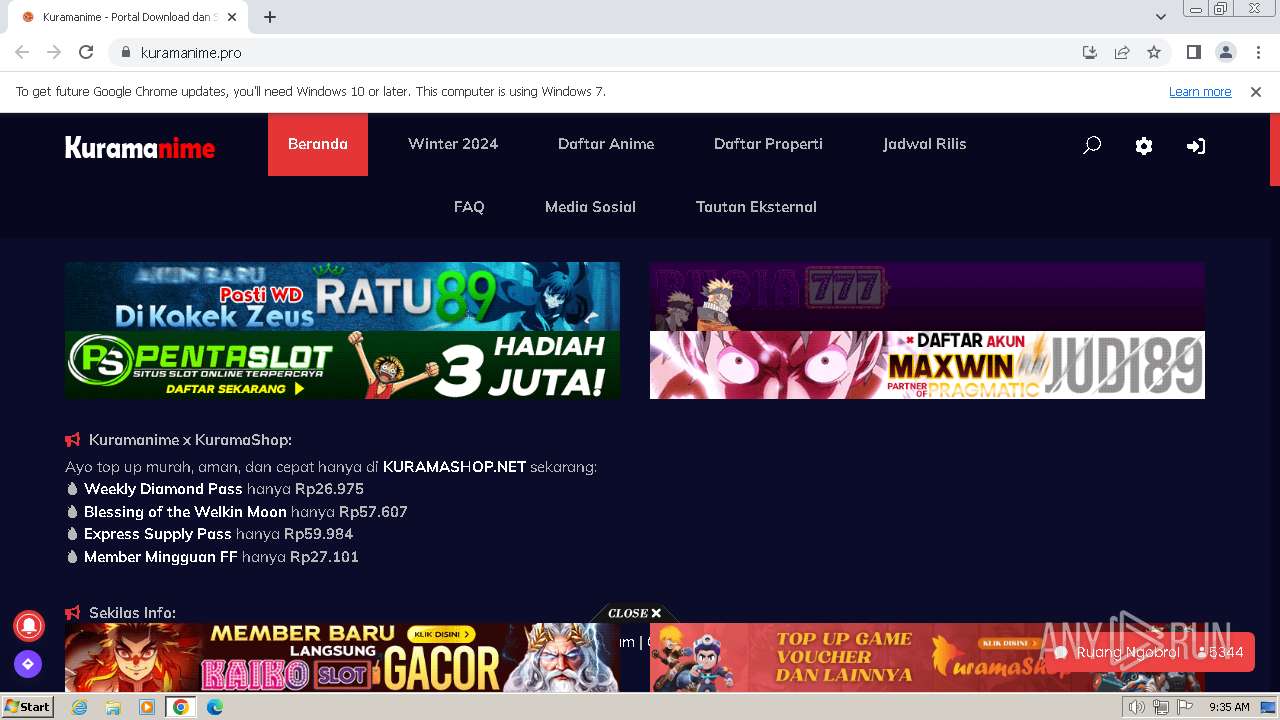The width and height of the screenshot is (1280, 720).
Task: Click Weekly Diamond Pass offer
Action: [x=163, y=489]
